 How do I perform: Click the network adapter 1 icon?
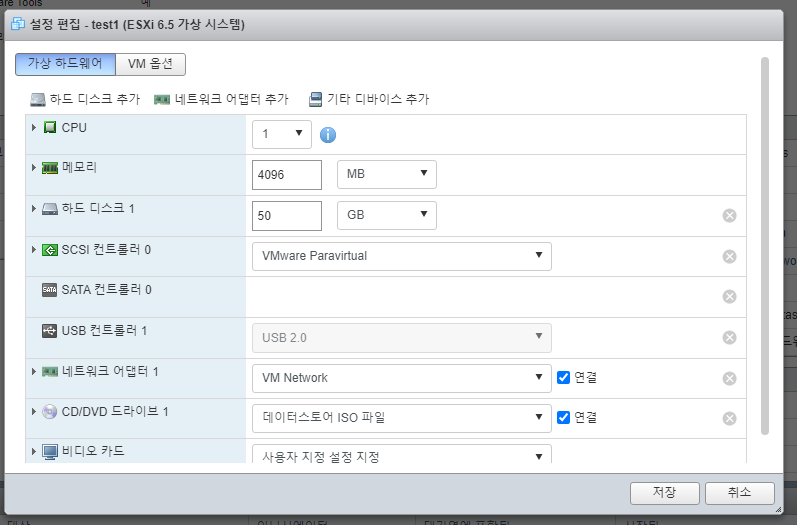(50, 372)
